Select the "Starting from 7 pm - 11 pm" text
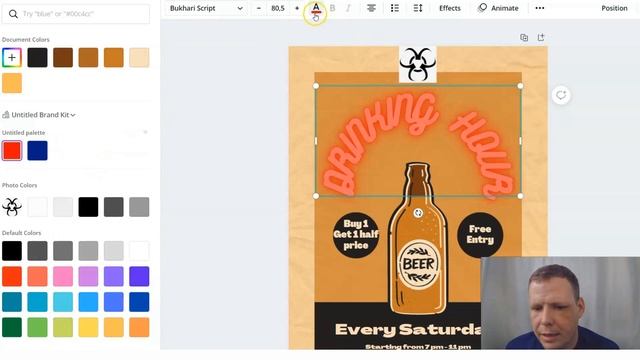The height and width of the screenshot is (360, 640). [x=418, y=347]
